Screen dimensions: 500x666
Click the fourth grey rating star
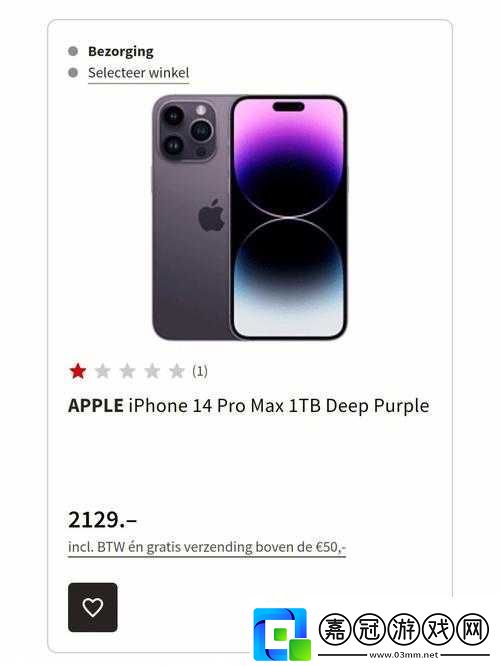pyautogui.click(x=152, y=371)
